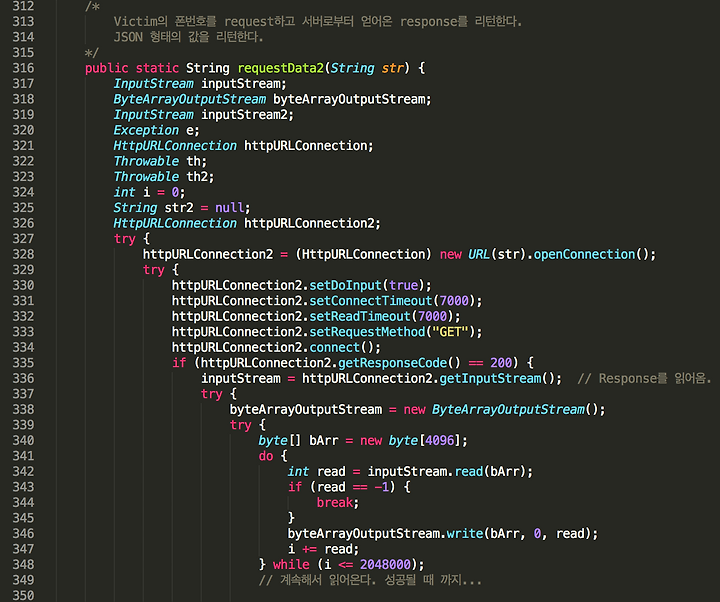
Task: Click the Korean Response comment on line 336
Action: point(644,379)
